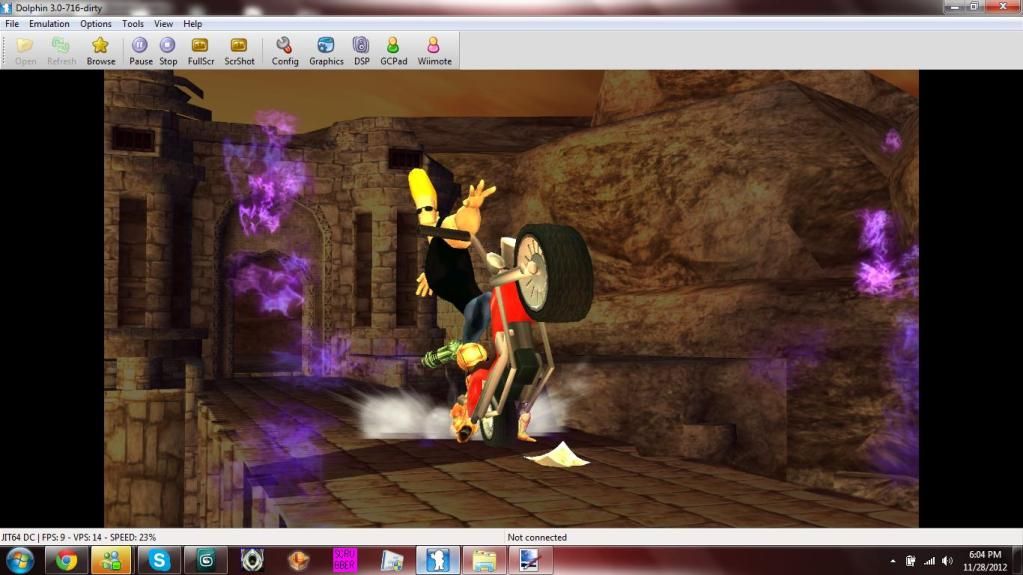
Task: Click the Windows Start button
Action: point(20,560)
